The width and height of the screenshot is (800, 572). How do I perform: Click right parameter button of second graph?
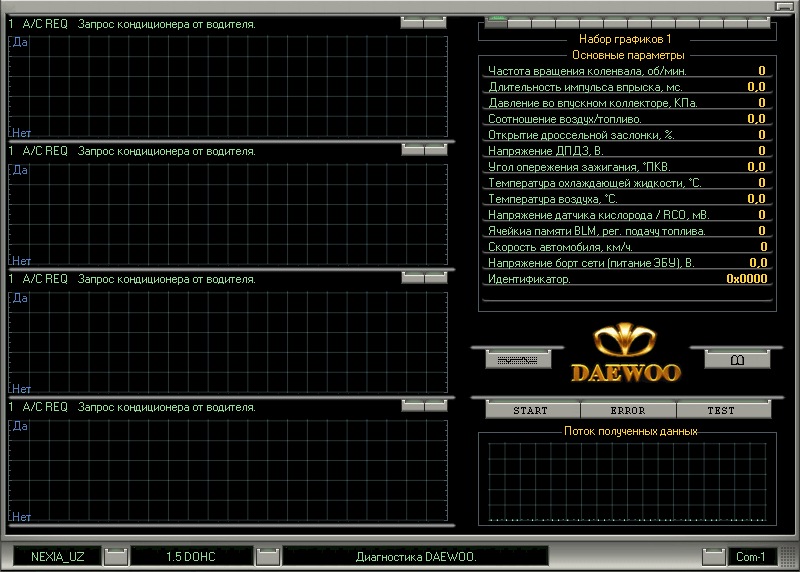pos(436,149)
